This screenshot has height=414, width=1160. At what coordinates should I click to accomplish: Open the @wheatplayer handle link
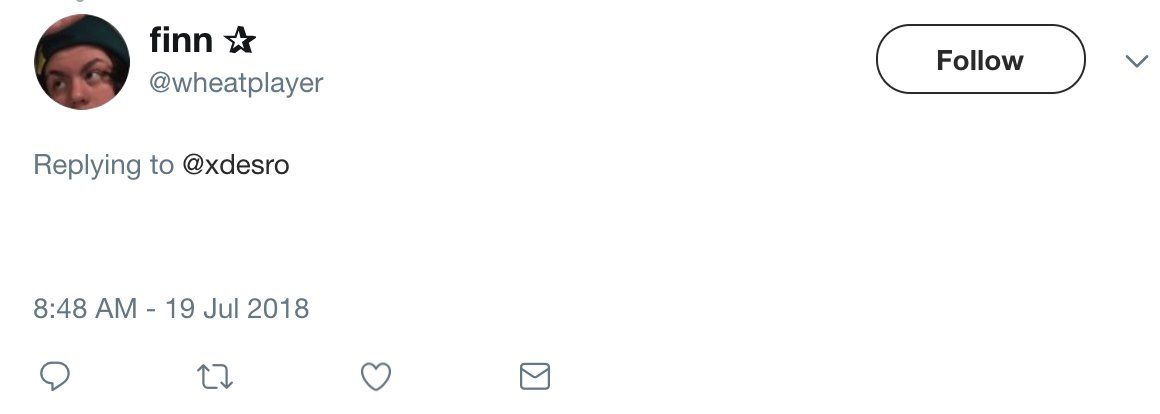click(x=236, y=83)
